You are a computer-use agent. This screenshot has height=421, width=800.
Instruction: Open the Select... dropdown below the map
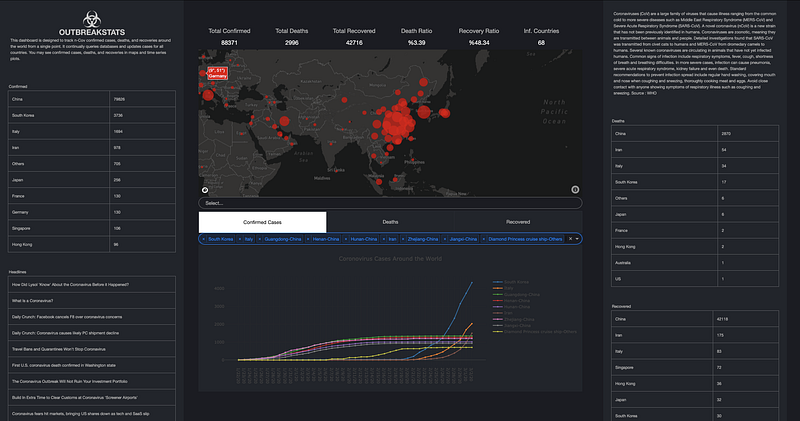coord(390,203)
